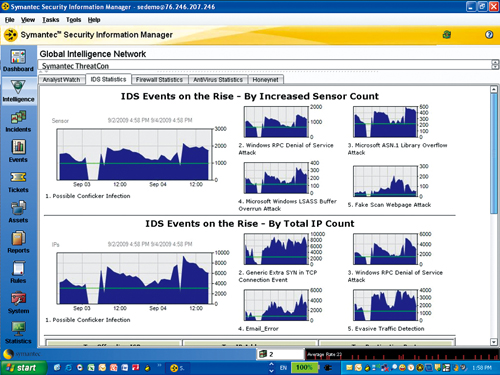
Task: Click the '5. Evasive Traffic Detection' caption
Action: (386, 329)
